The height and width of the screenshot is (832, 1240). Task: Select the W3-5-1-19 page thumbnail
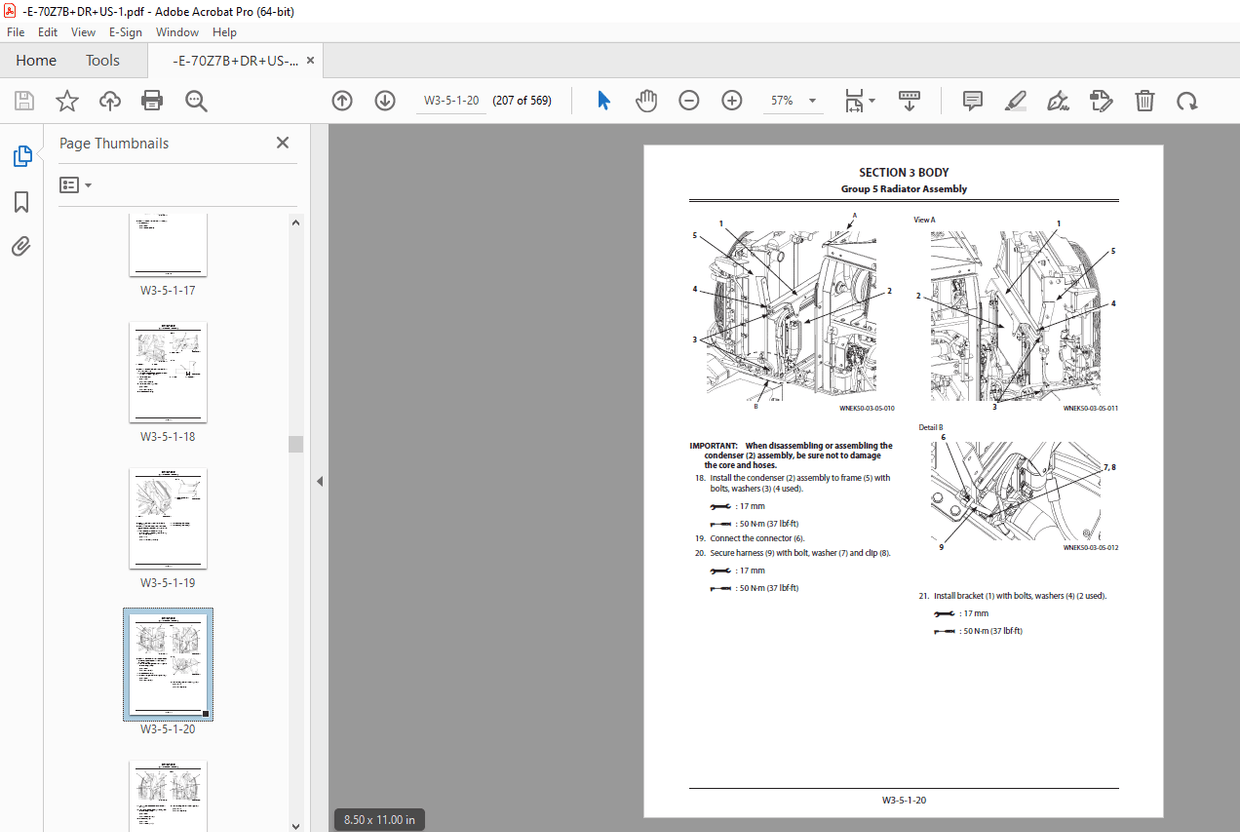click(167, 518)
